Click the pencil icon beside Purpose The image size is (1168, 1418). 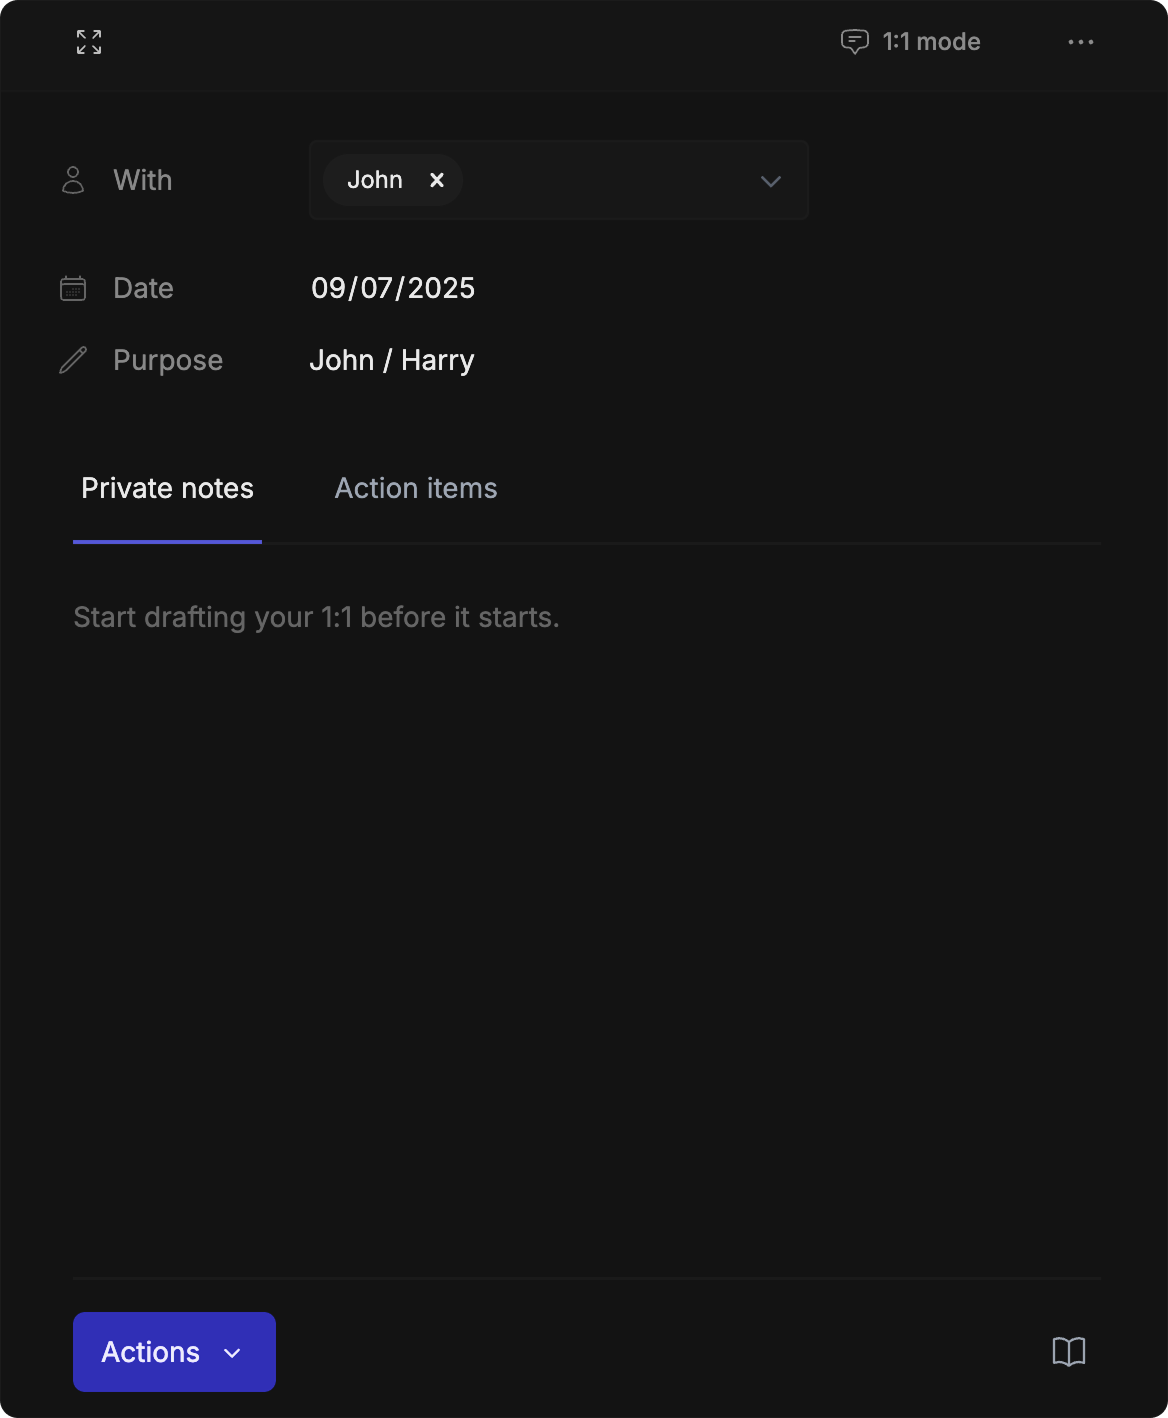click(x=73, y=360)
